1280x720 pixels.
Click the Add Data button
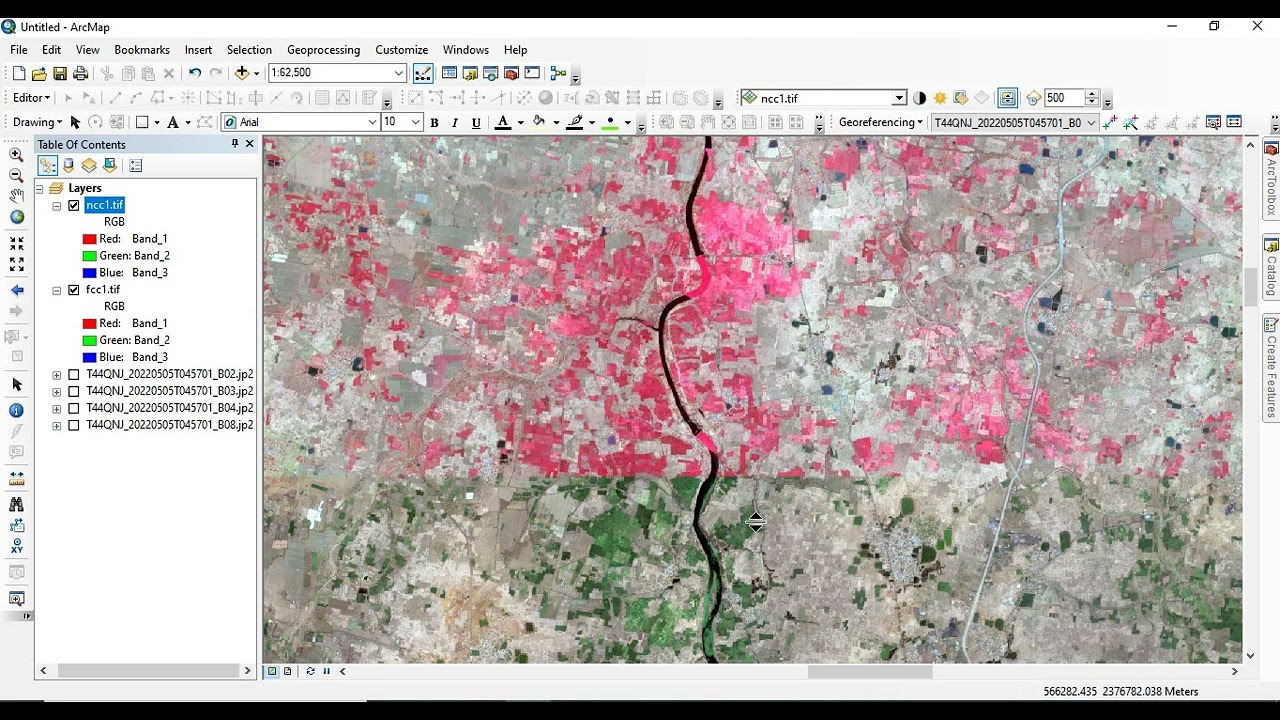(x=241, y=73)
